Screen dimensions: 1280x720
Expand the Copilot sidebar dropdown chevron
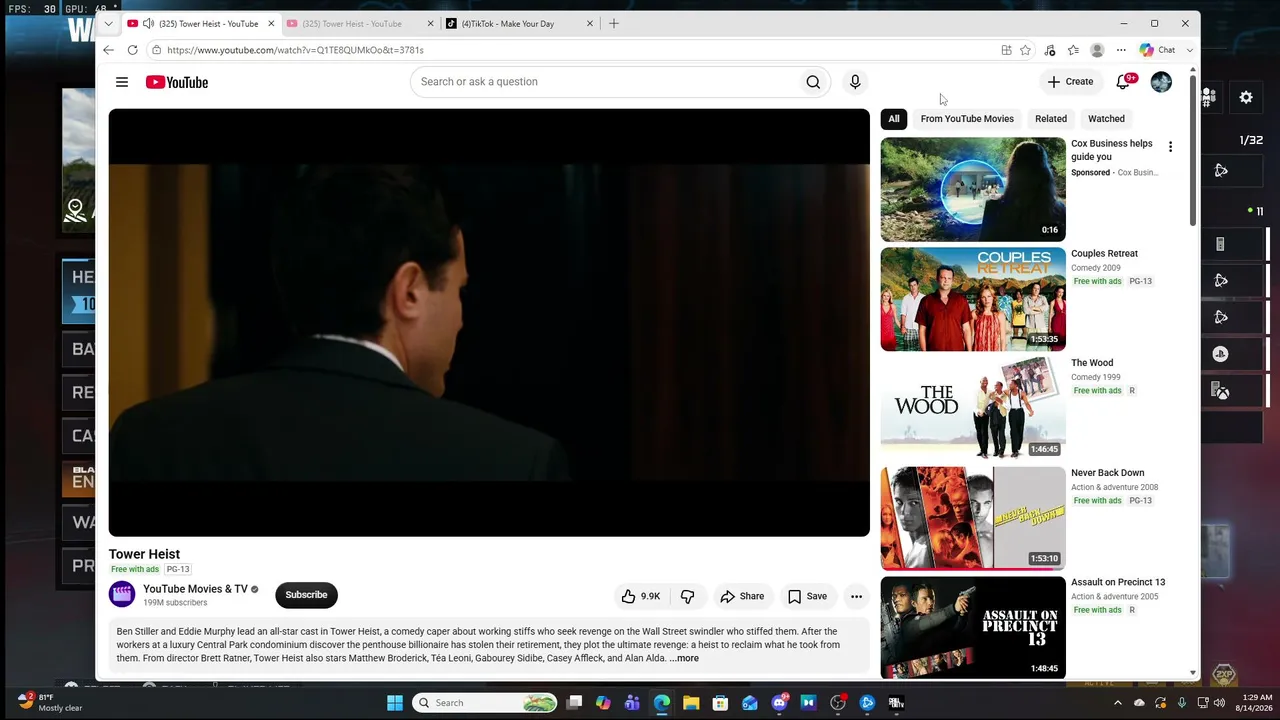pos(1189,50)
